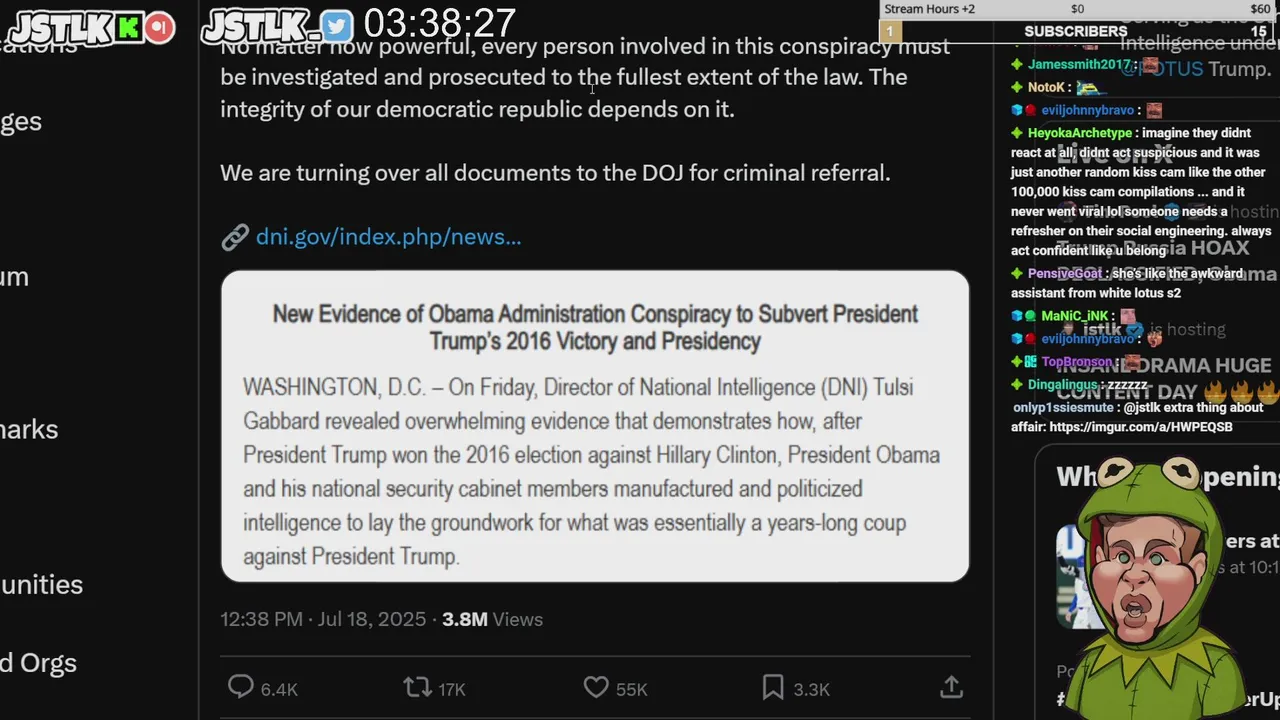
Task: Click the Twitter bird logo in overlay
Action: click(337, 26)
